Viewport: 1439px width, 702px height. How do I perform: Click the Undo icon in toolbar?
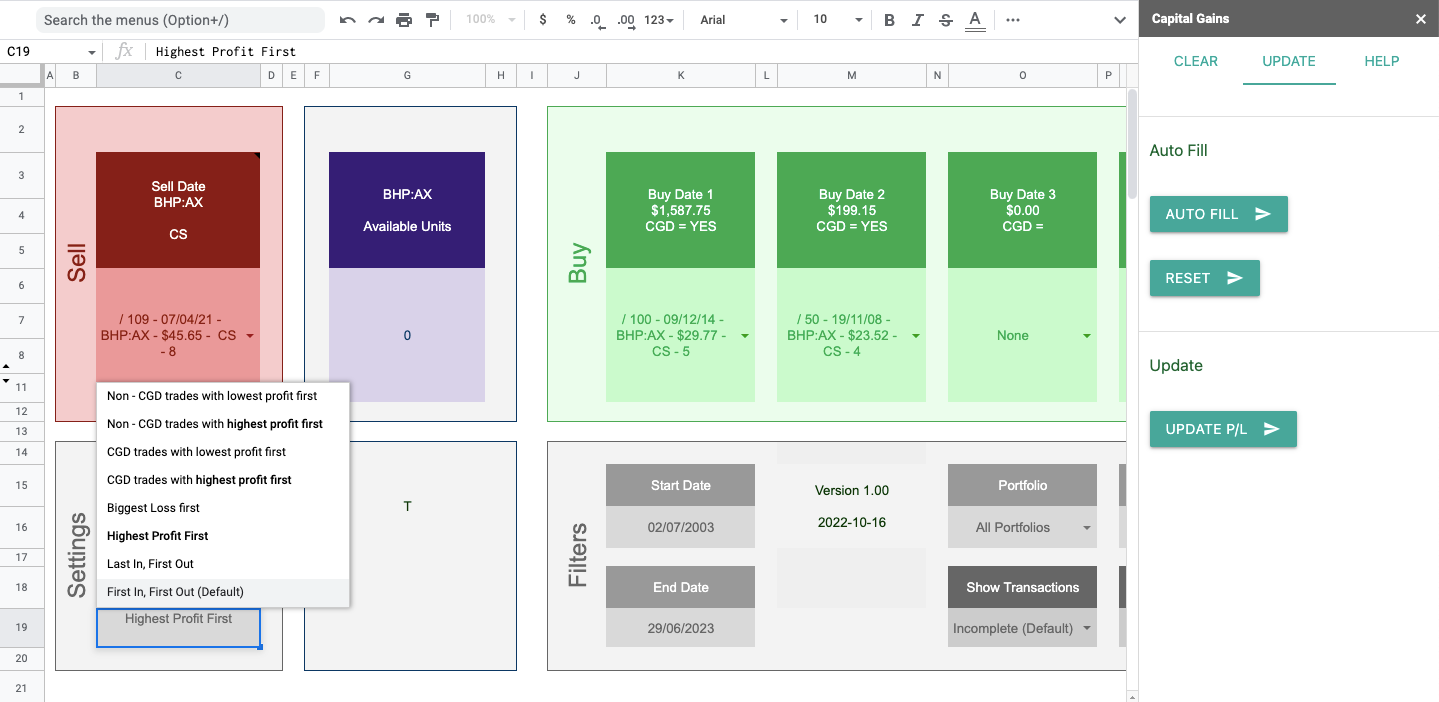[x=347, y=20]
